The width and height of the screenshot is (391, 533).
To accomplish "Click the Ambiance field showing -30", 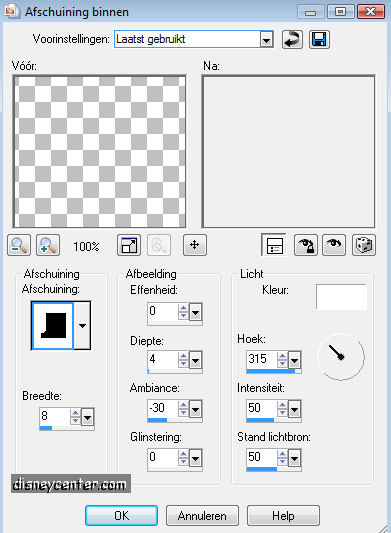I will (163, 409).
